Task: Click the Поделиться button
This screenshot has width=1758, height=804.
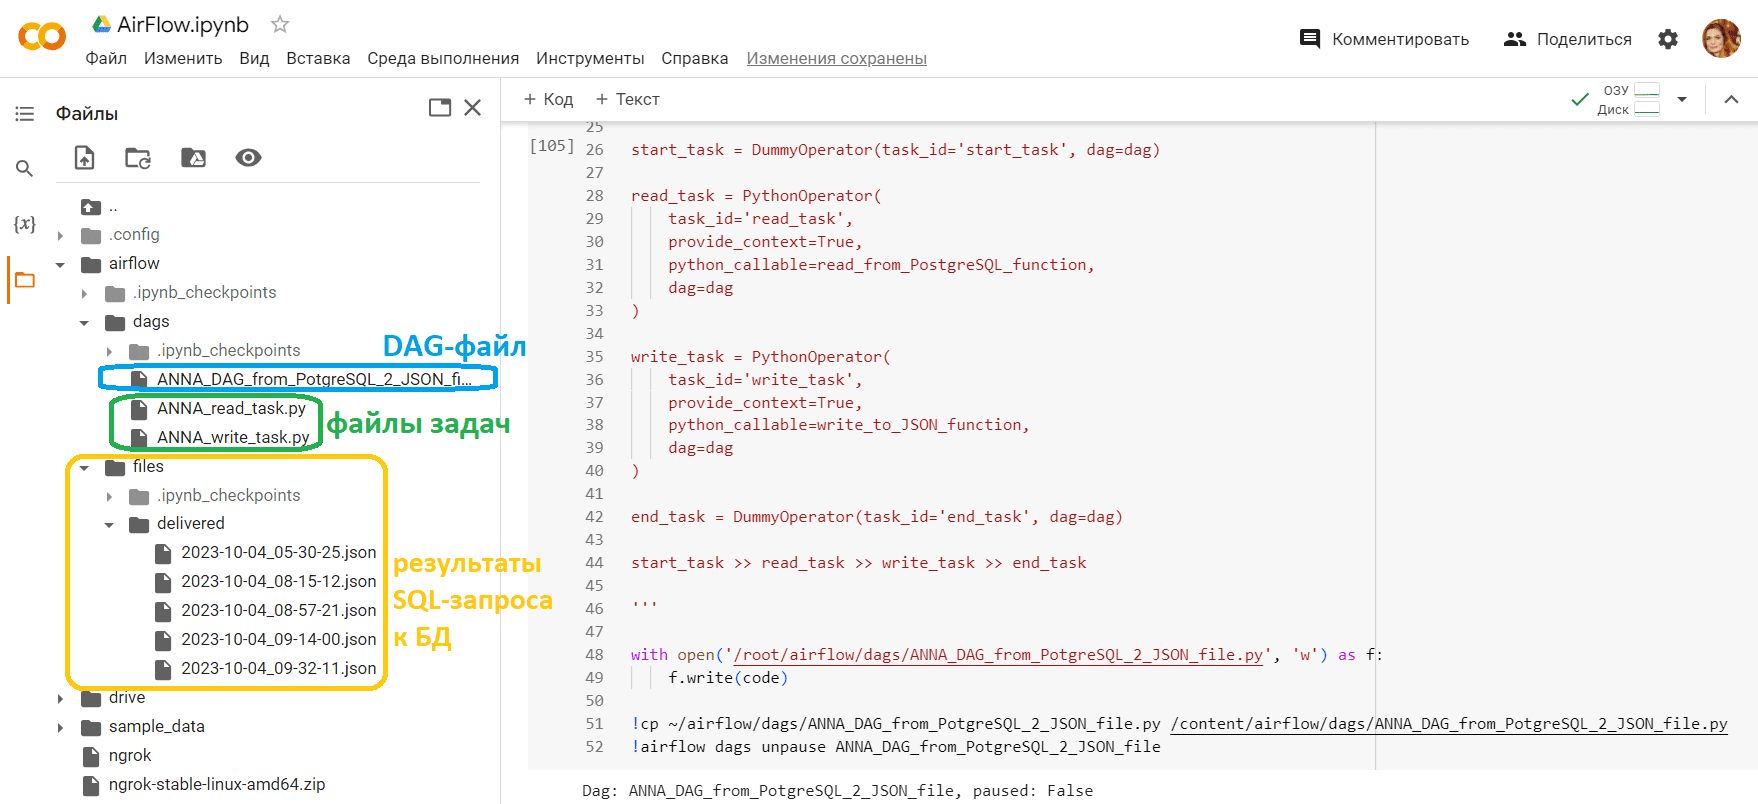Action: click(x=1568, y=39)
